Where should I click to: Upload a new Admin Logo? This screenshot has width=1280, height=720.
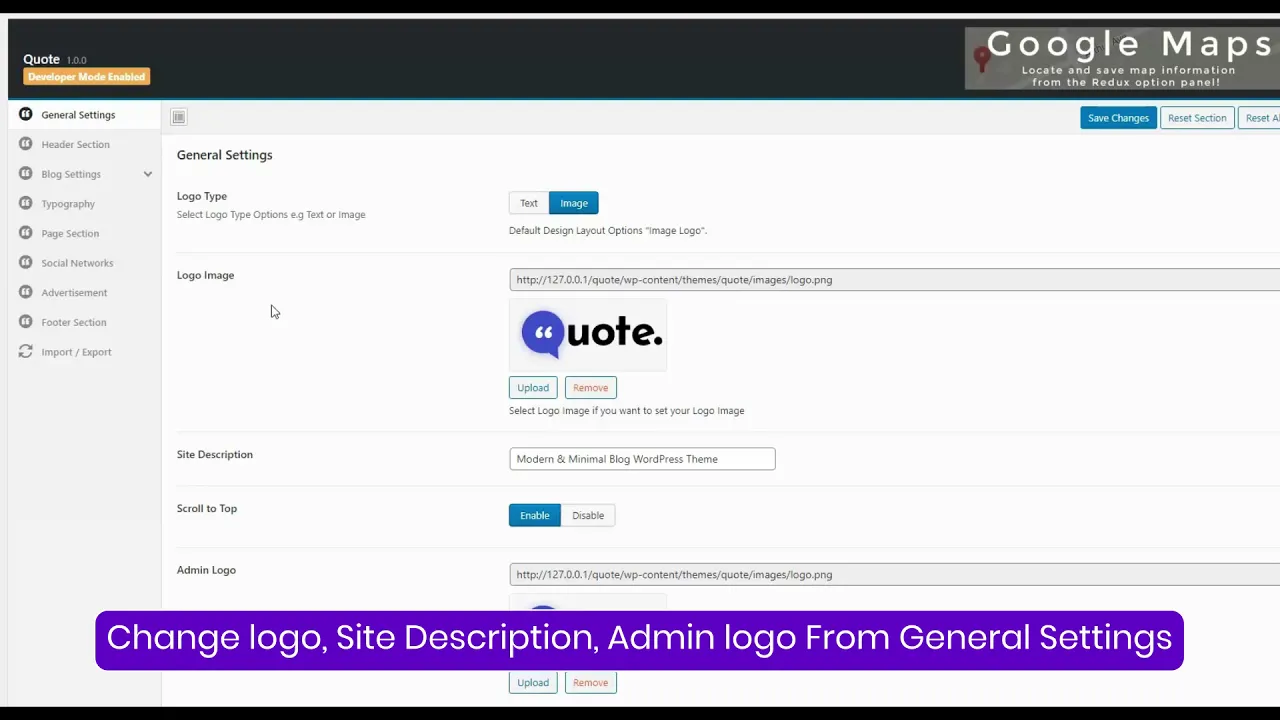pyautogui.click(x=533, y=682)
